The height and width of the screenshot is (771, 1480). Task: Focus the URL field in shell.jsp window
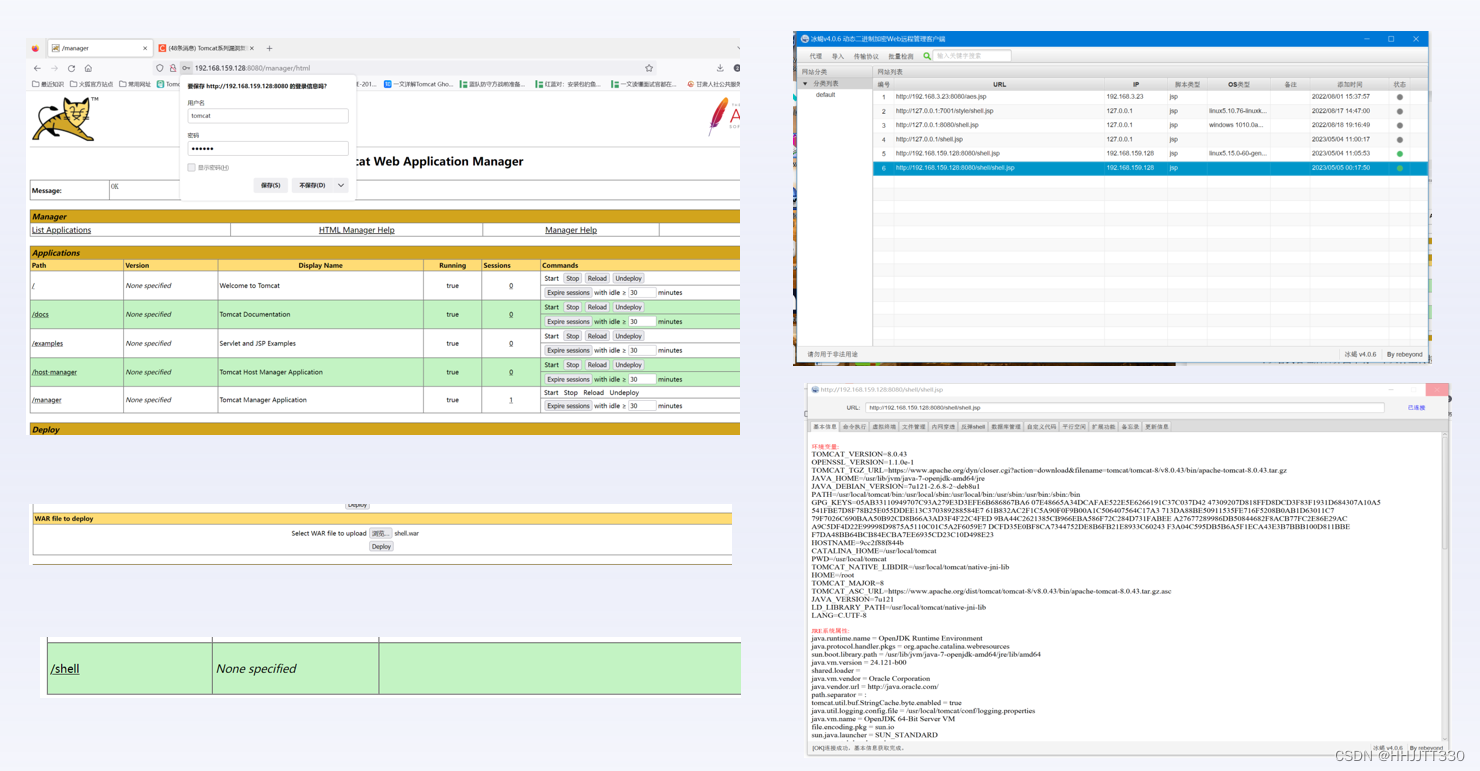point(1125,408)
